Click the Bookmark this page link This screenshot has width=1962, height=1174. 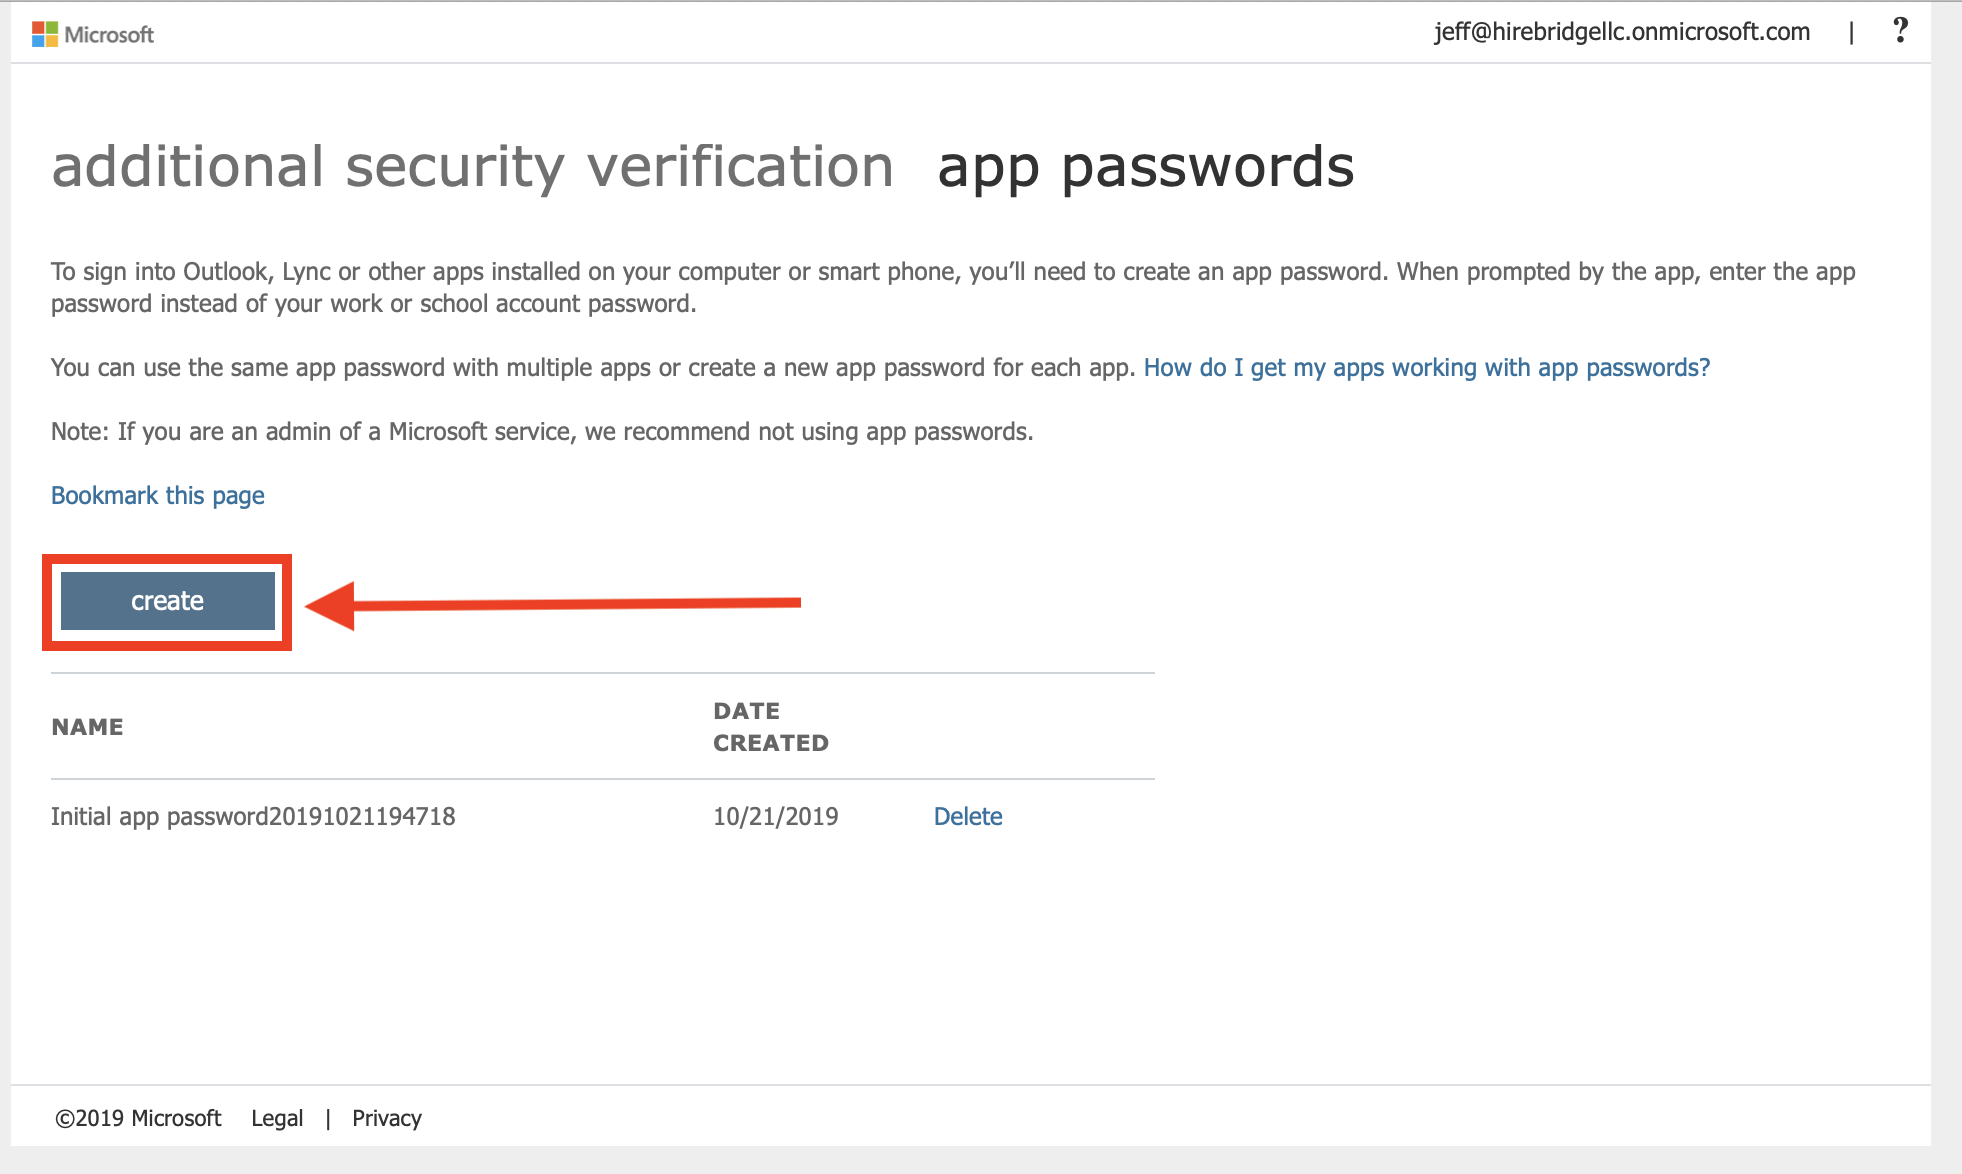[158, 496]
